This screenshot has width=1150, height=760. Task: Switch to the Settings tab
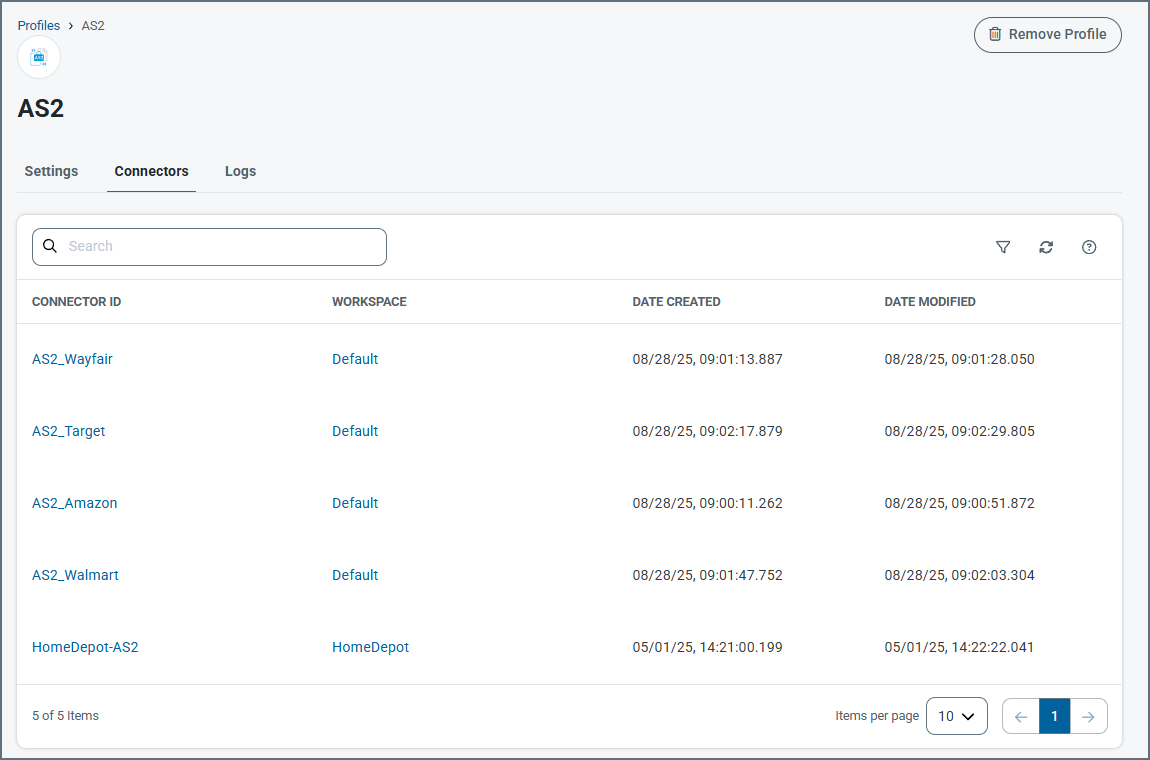(x=51, y=171)
